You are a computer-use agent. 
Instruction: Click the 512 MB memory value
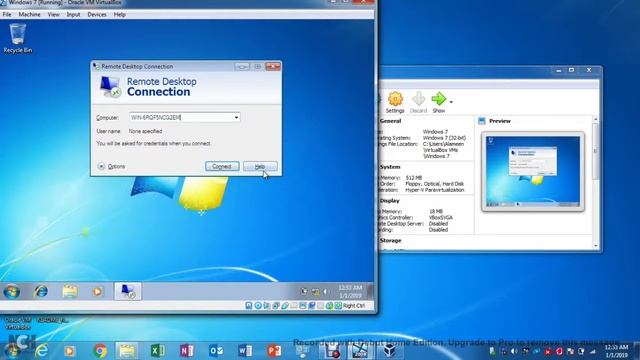pyautogui.click(x=414, y=178)
